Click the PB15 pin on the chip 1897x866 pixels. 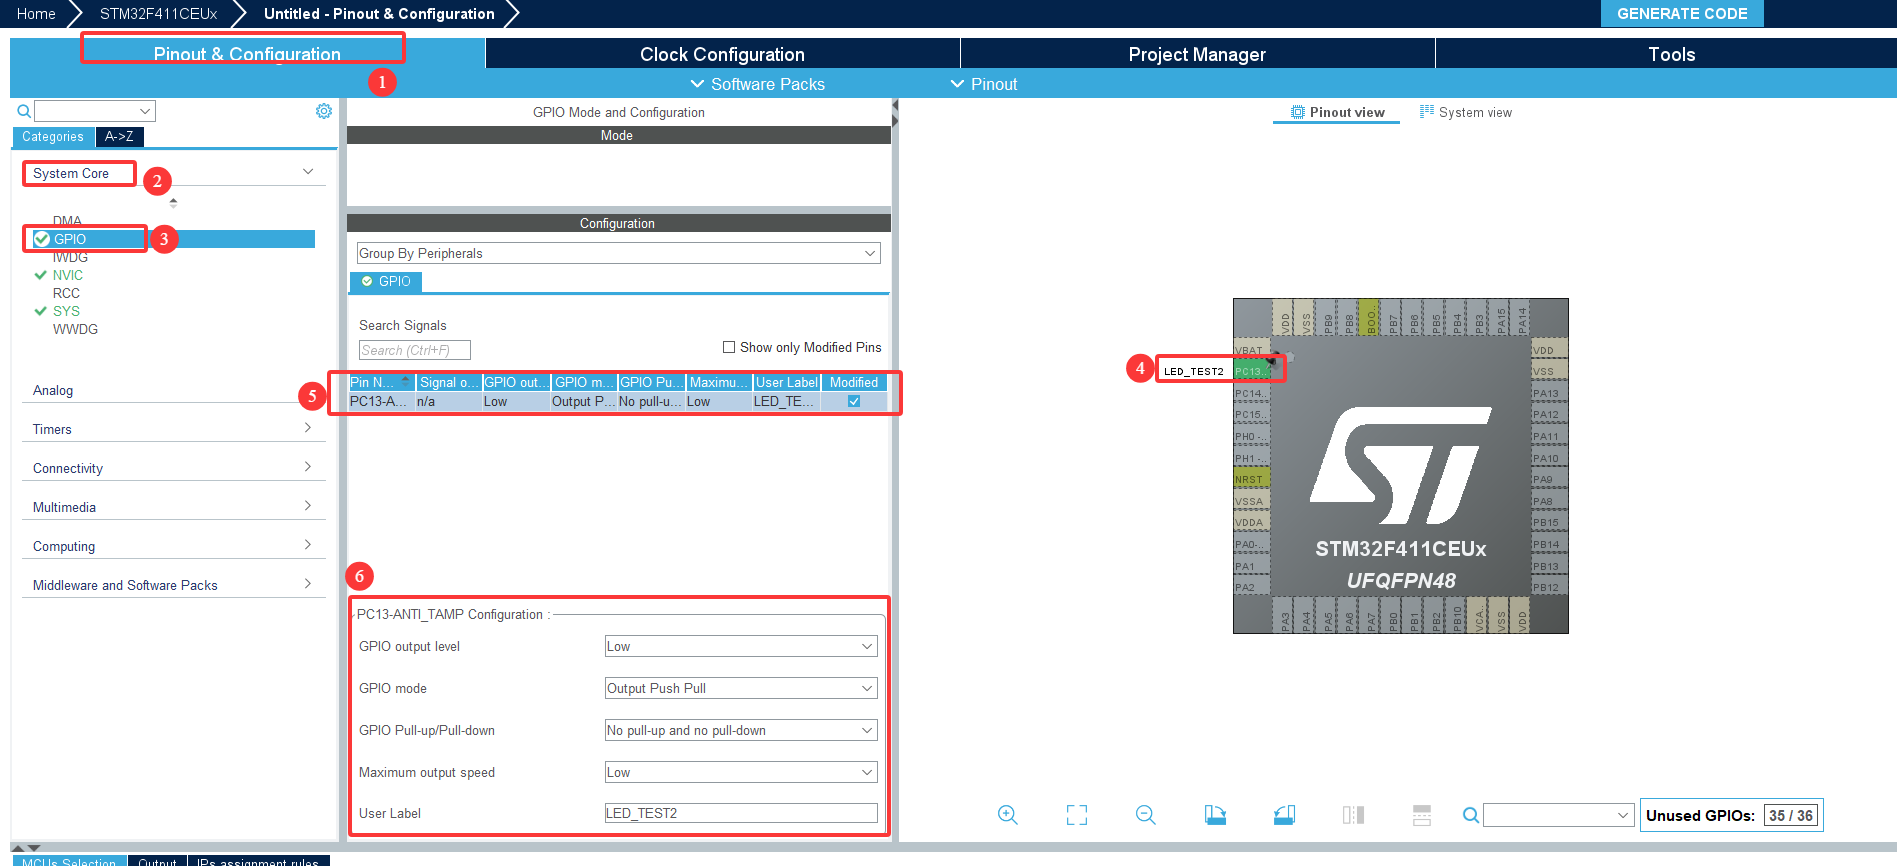1549,522
